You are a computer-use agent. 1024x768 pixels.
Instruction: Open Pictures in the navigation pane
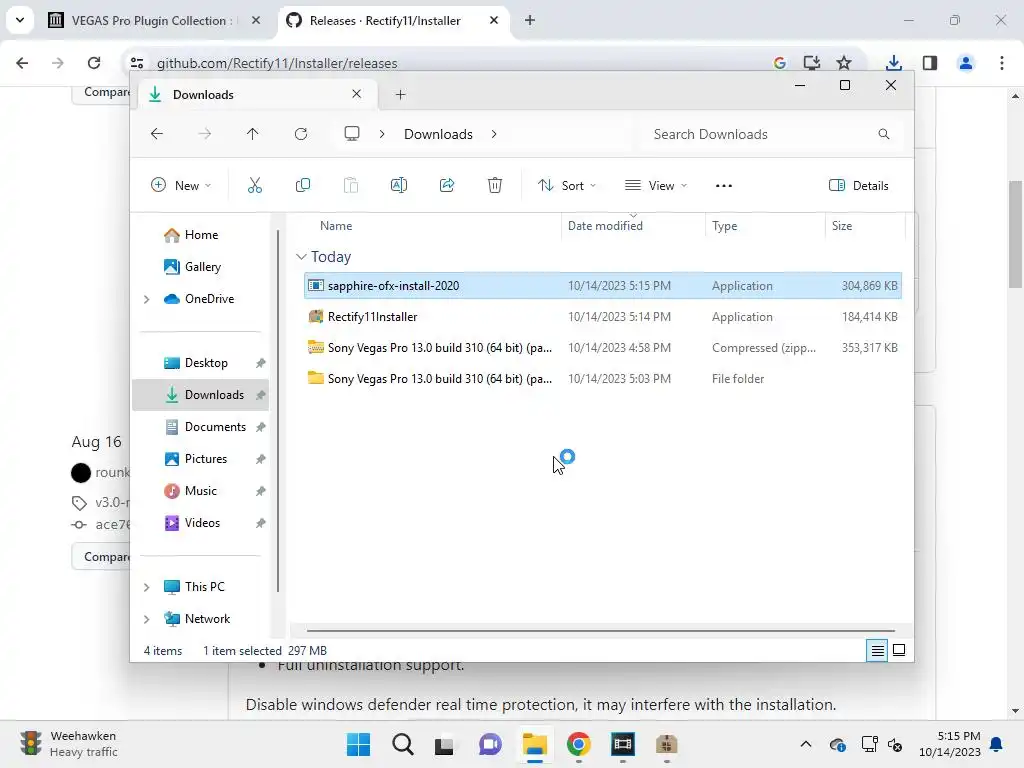coord(206,459)
